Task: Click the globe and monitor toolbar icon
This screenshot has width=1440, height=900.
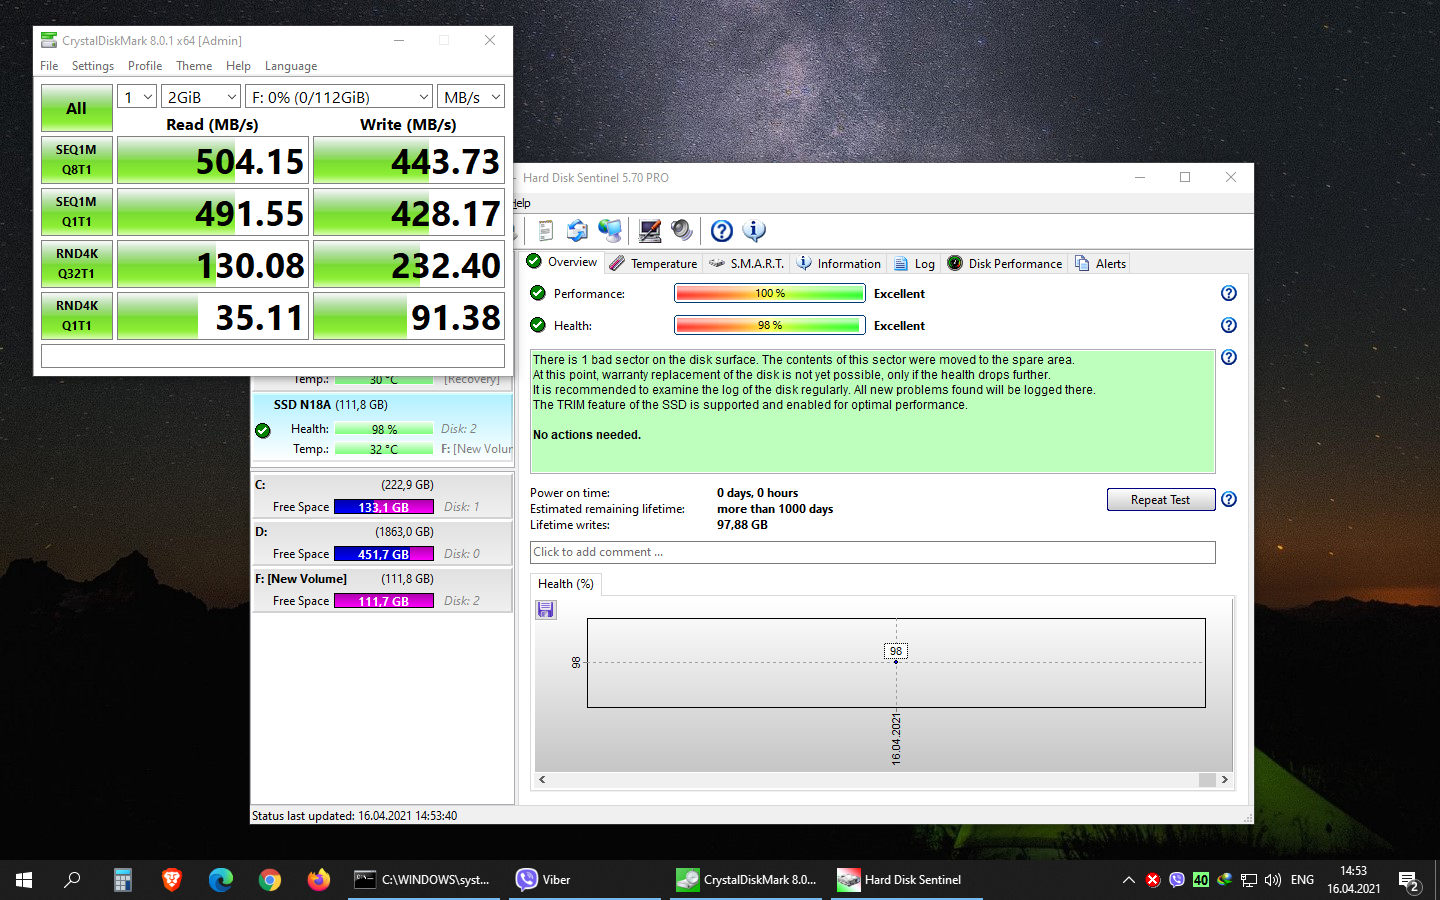Action: (609, 231)
